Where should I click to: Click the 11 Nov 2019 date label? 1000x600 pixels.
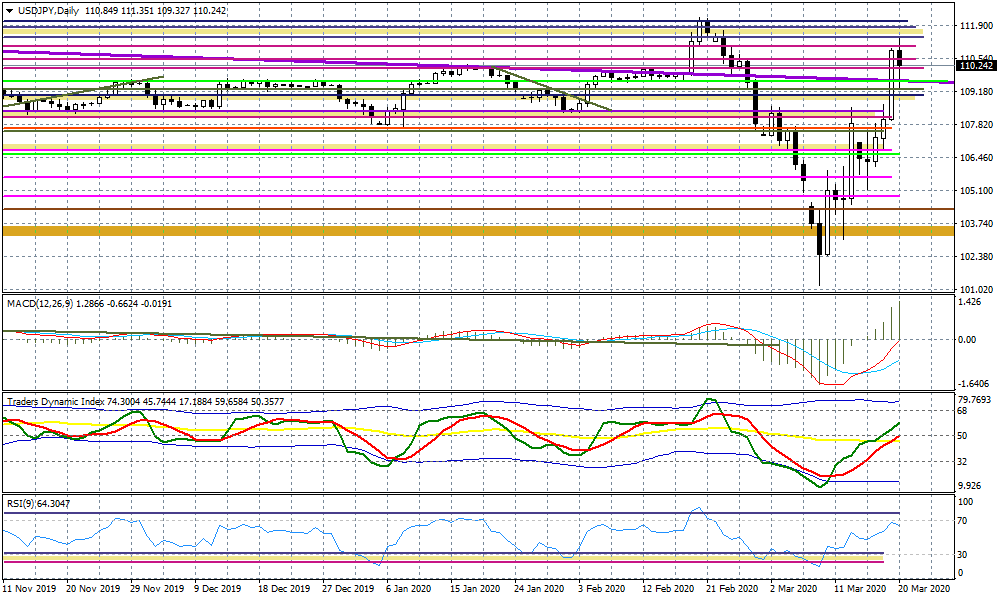[29, 589]
